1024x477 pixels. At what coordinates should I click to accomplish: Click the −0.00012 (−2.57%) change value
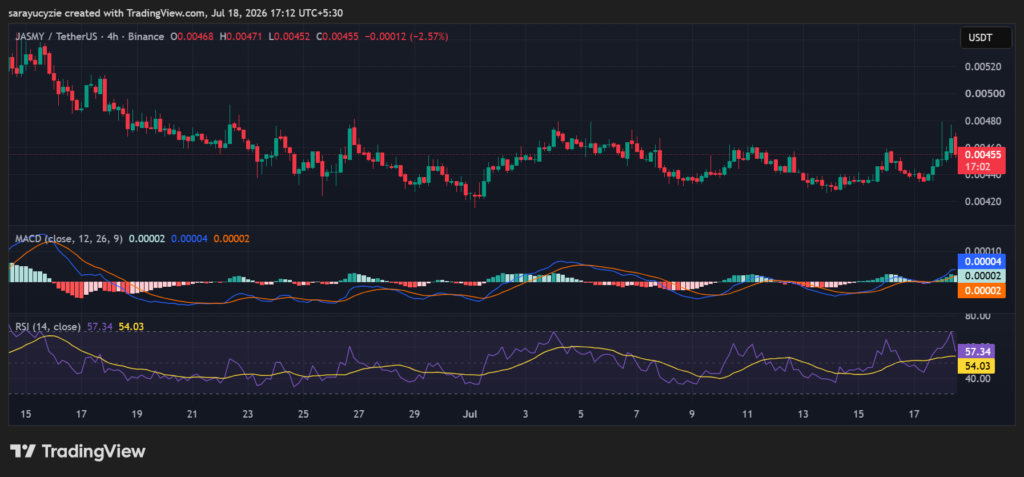point(407,37)
